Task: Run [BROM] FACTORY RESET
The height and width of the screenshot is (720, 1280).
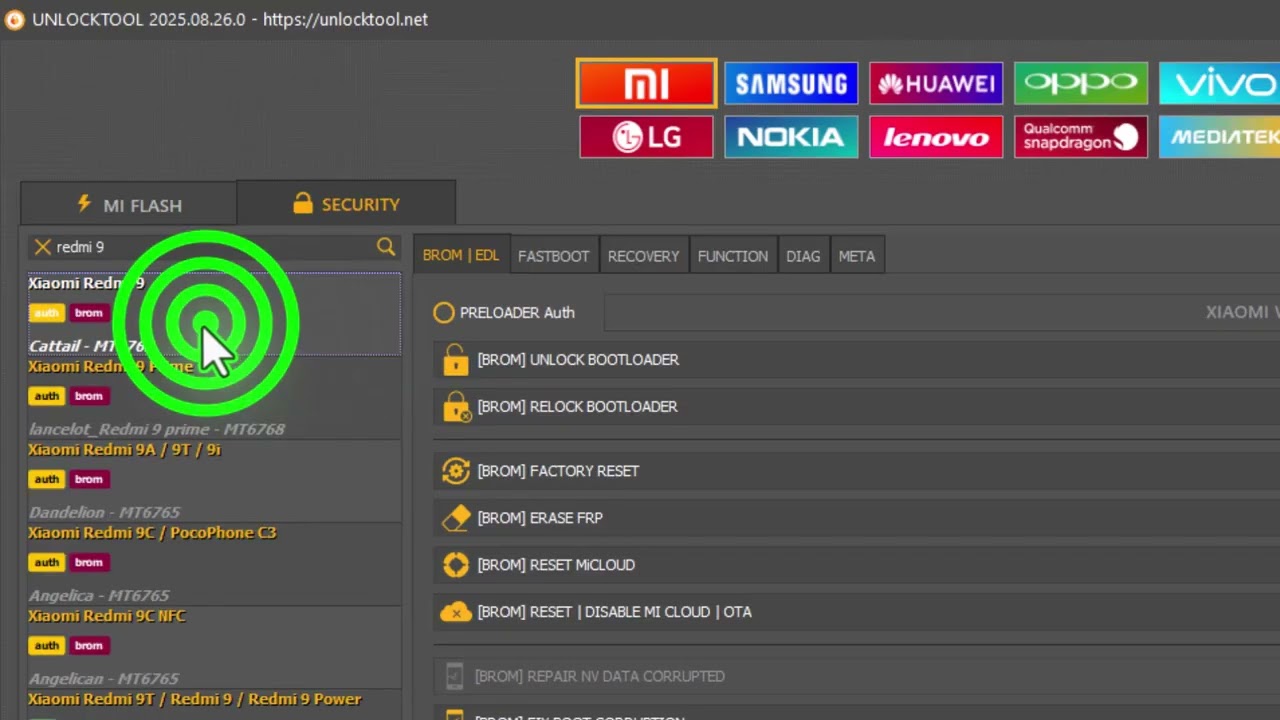Action: [856, 471]
